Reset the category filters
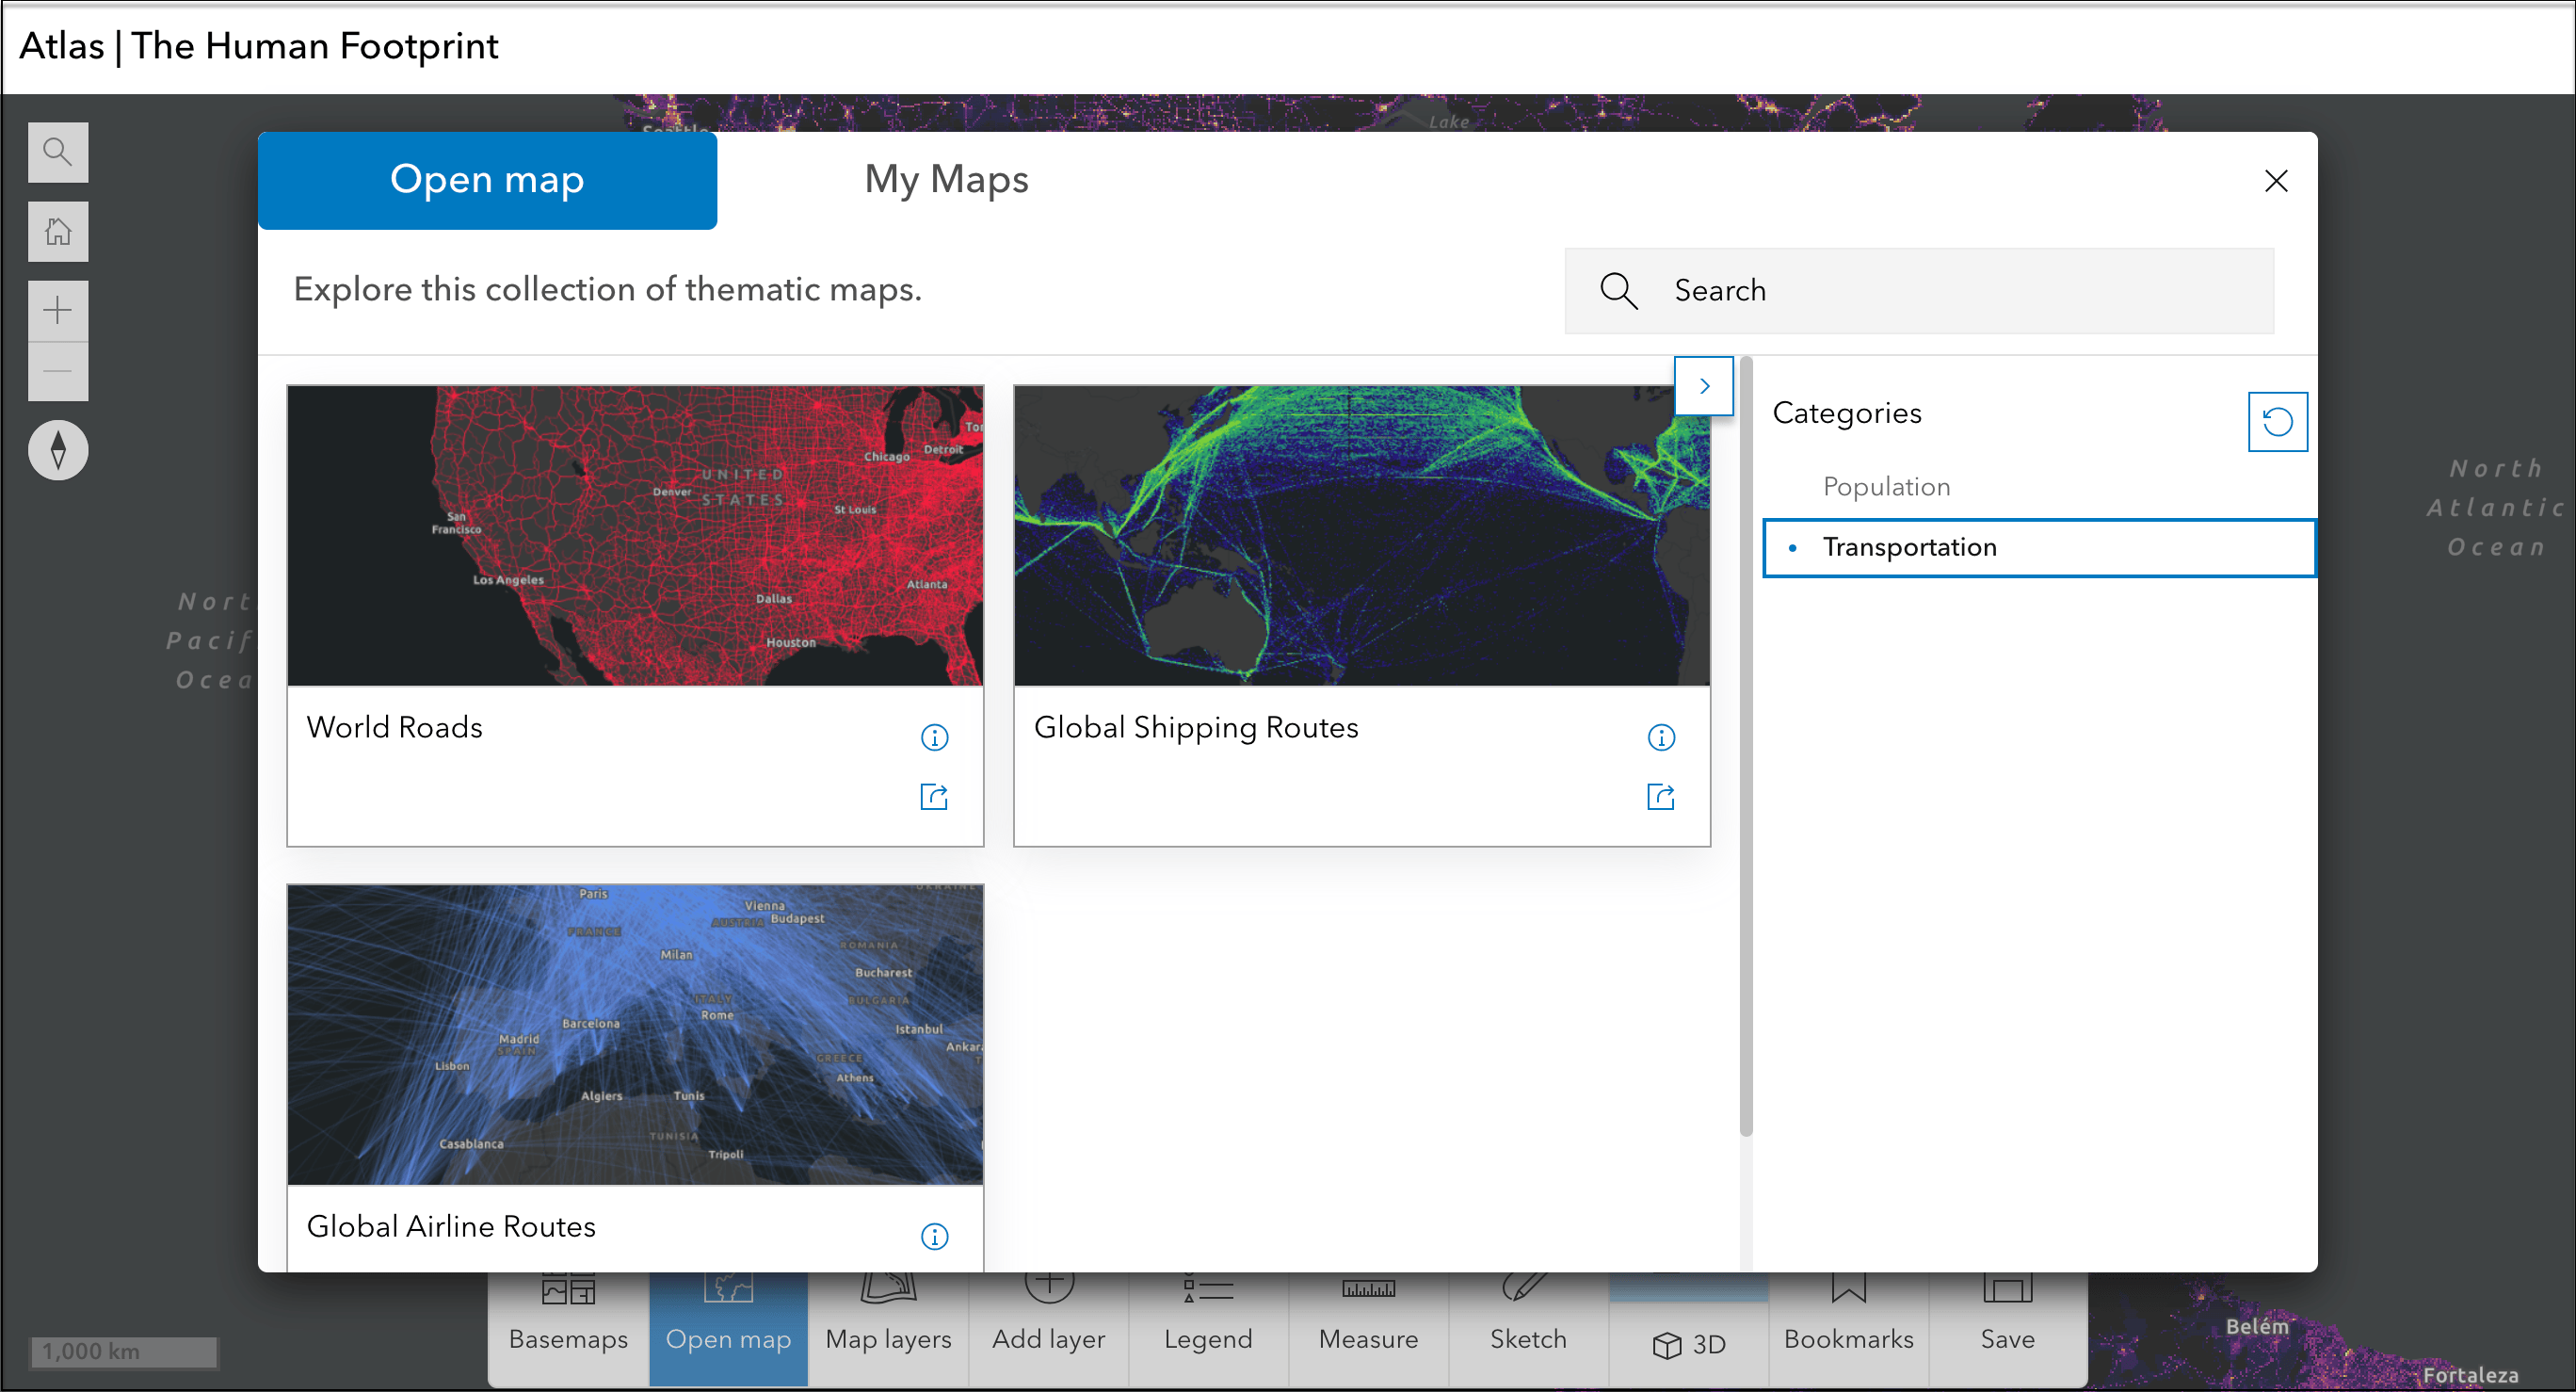The height and width of the screenshot is (1392, 2576). 2278,421
